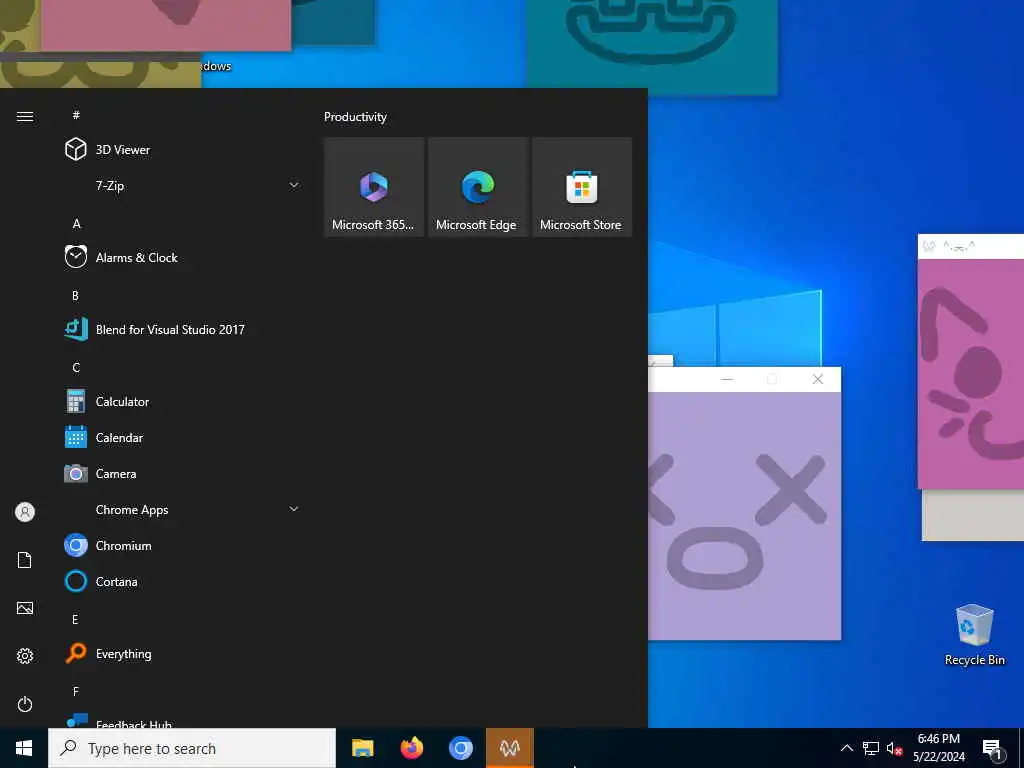The width and height of the screenshot is (1024, 768).
Task: Click the Productivity group heading
Action: (355, 117)
